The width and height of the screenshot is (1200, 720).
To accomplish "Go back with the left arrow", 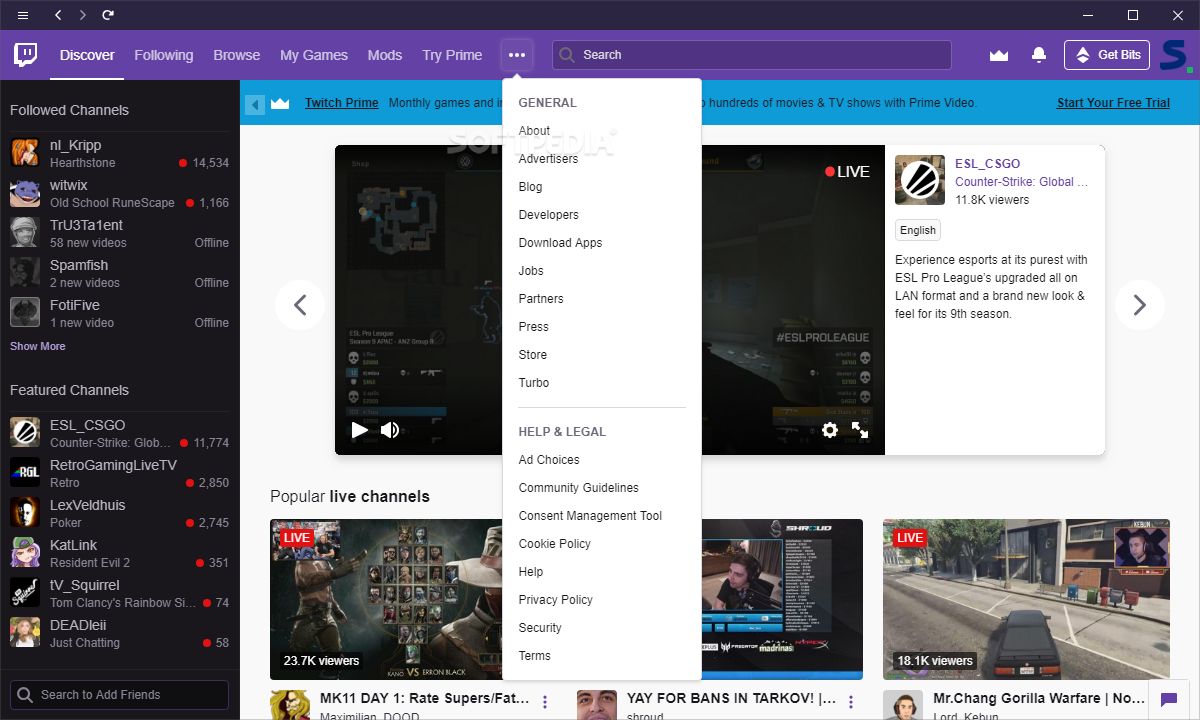I will (x=58, y=15).
